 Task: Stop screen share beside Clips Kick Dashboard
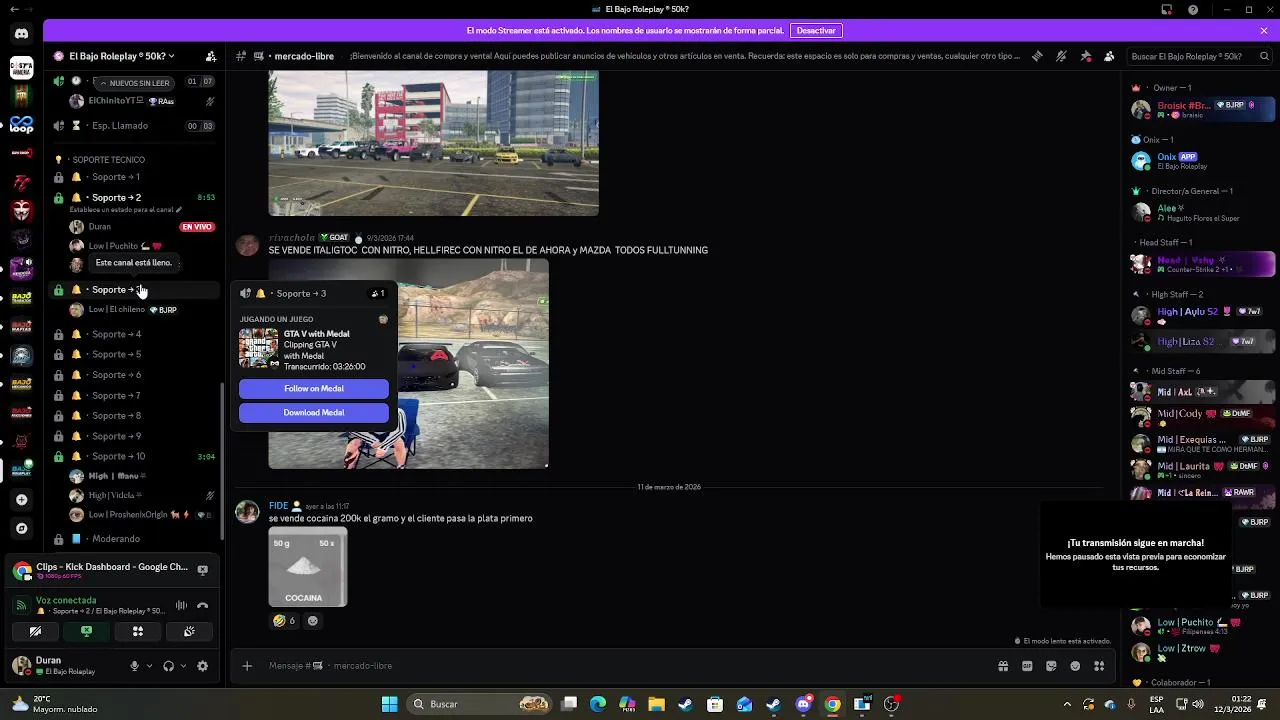point(202,570)
